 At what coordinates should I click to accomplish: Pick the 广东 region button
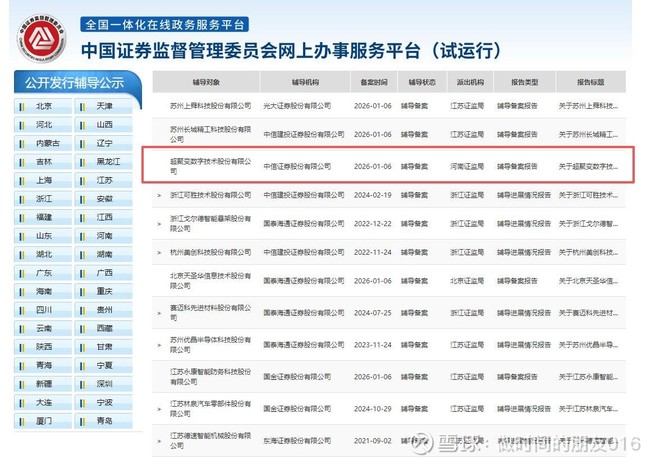tap(43, 273)
